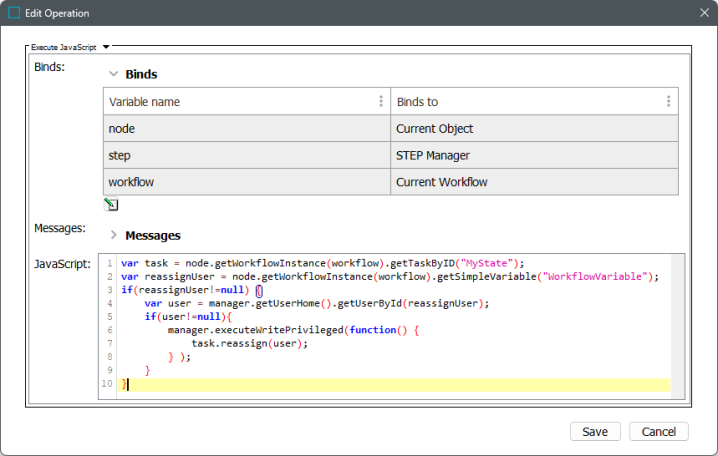The width and height of the screenshot is (718, 456).
Task: Expand the Messages section
Action: click(x=113, y=235)
